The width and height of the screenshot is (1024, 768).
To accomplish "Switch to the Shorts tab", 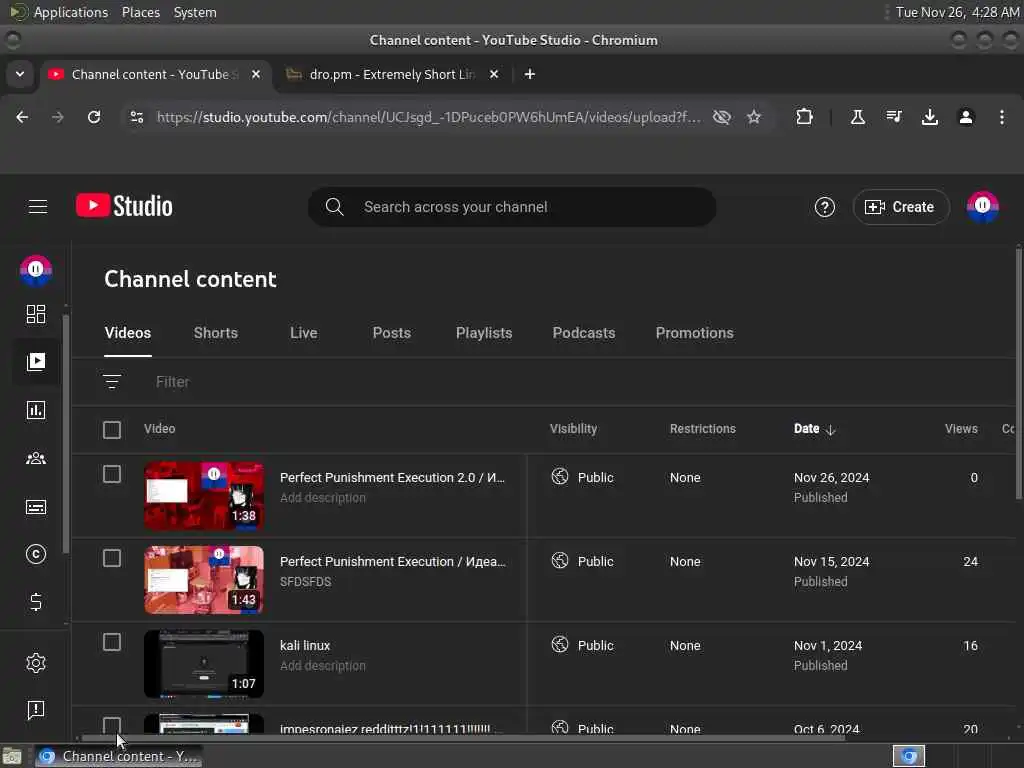I will pyautogui.click(x=216, y=333).
